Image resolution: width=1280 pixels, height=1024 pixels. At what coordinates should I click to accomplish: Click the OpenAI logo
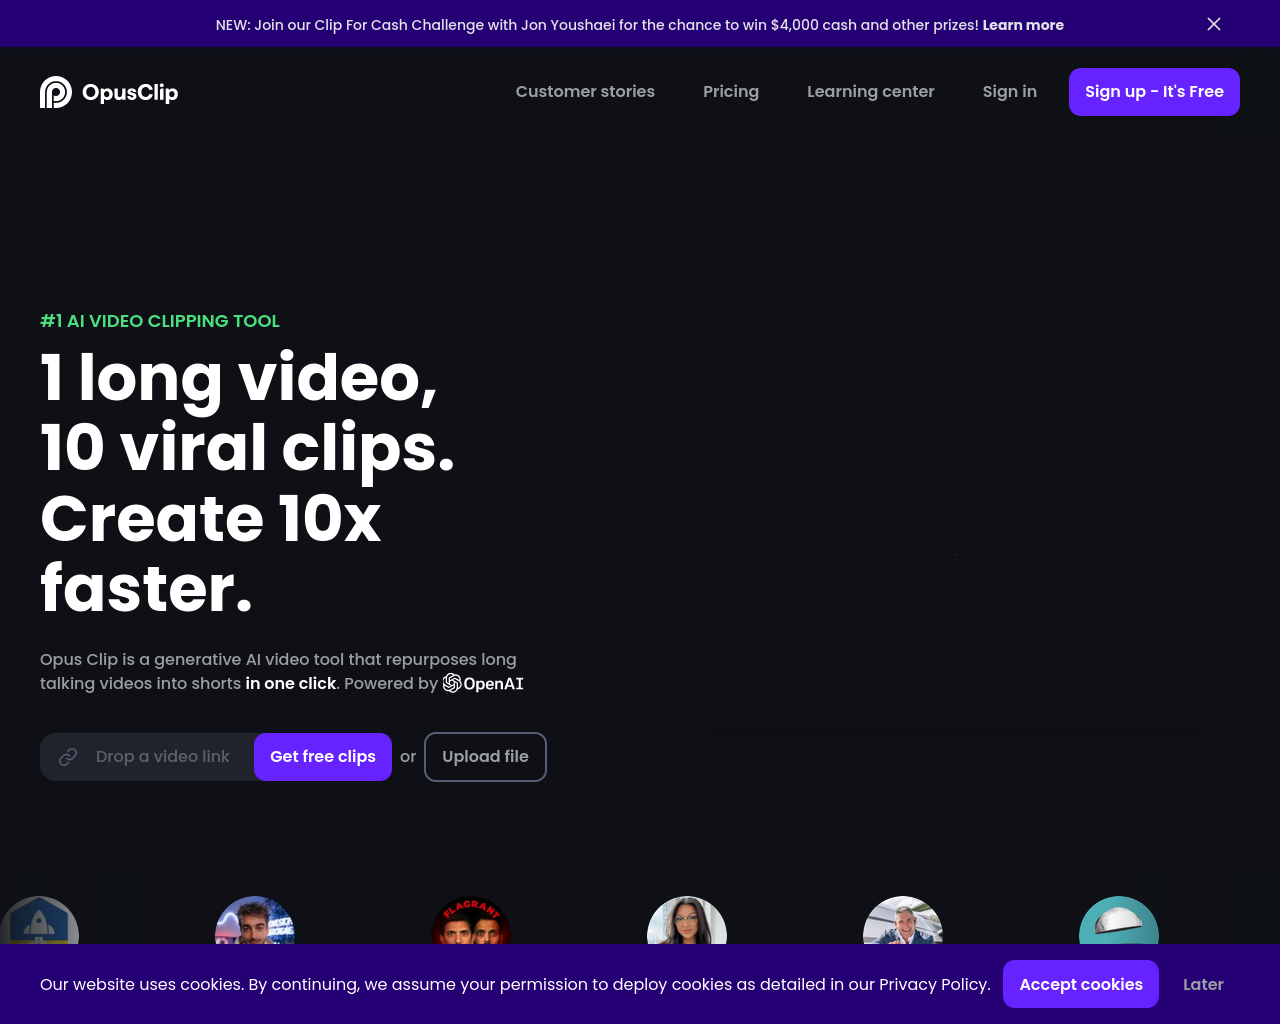(483, 683)
